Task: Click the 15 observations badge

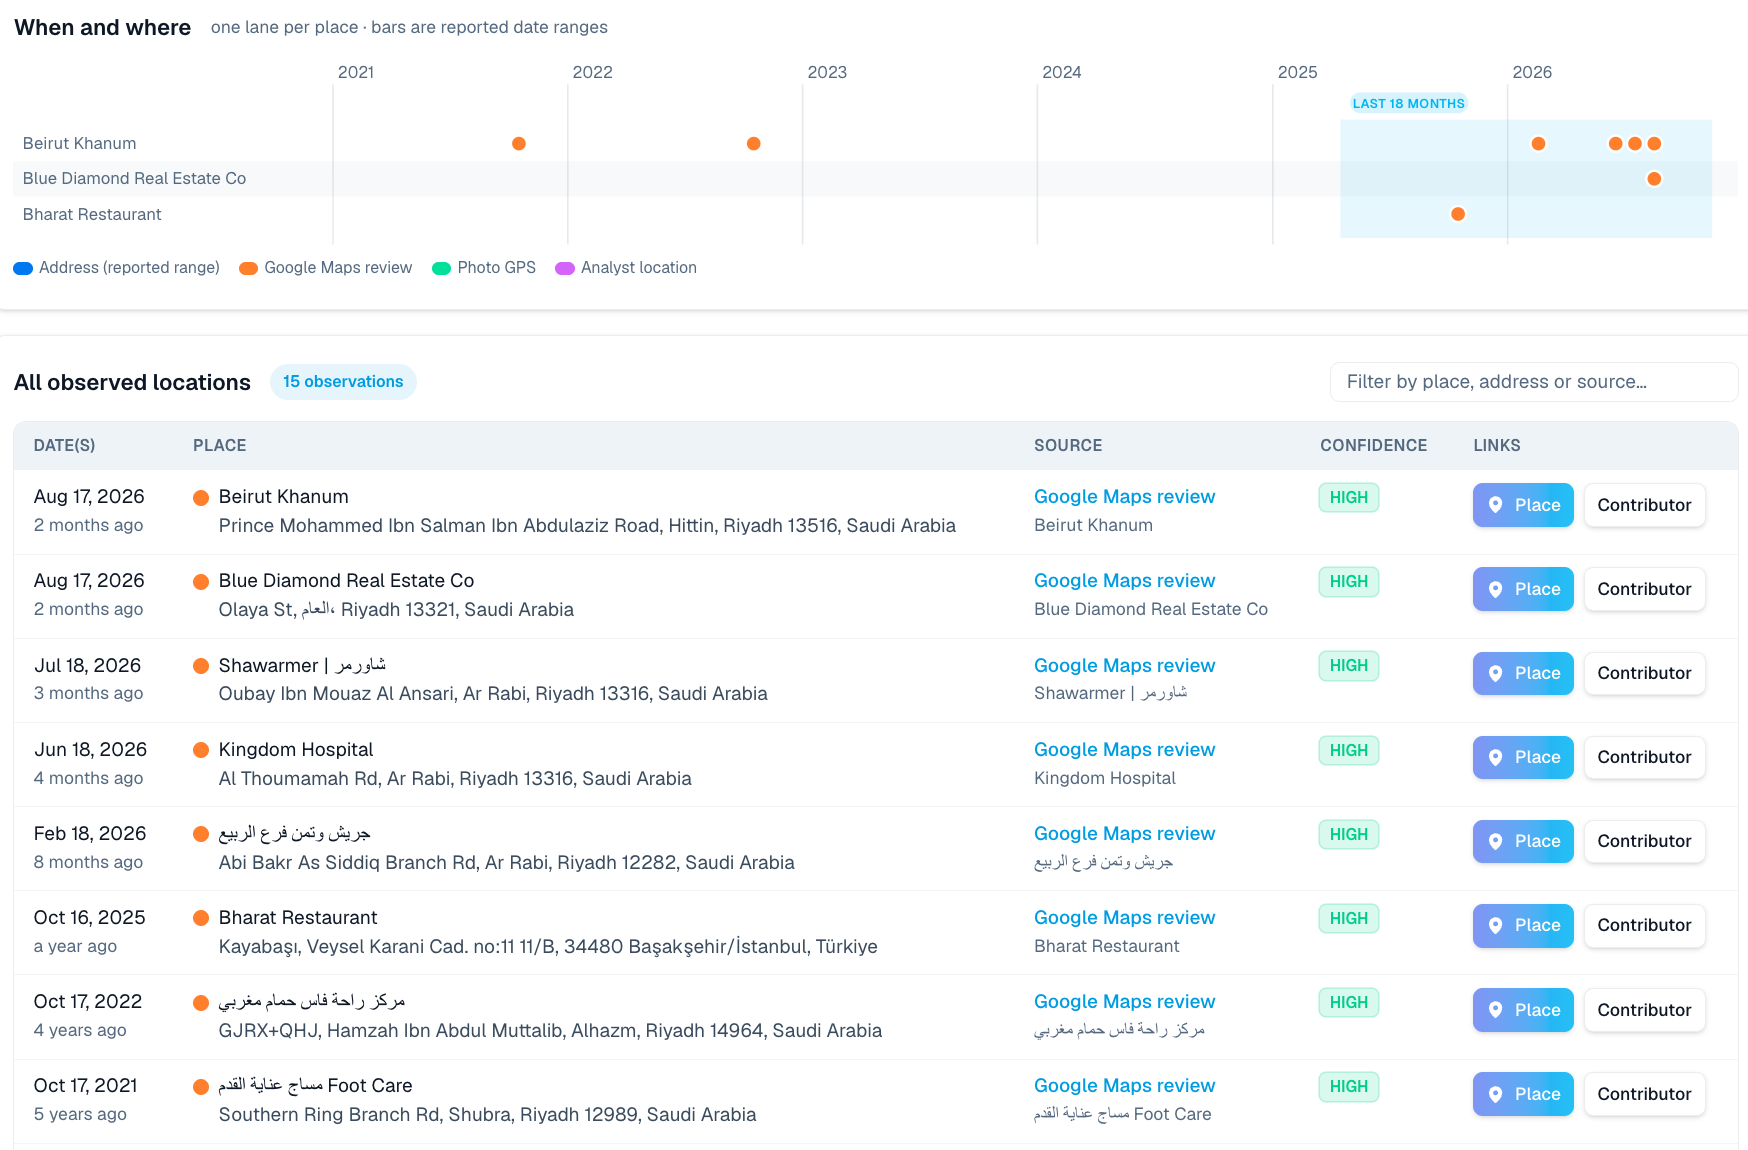Action: (x=343, y=382)
